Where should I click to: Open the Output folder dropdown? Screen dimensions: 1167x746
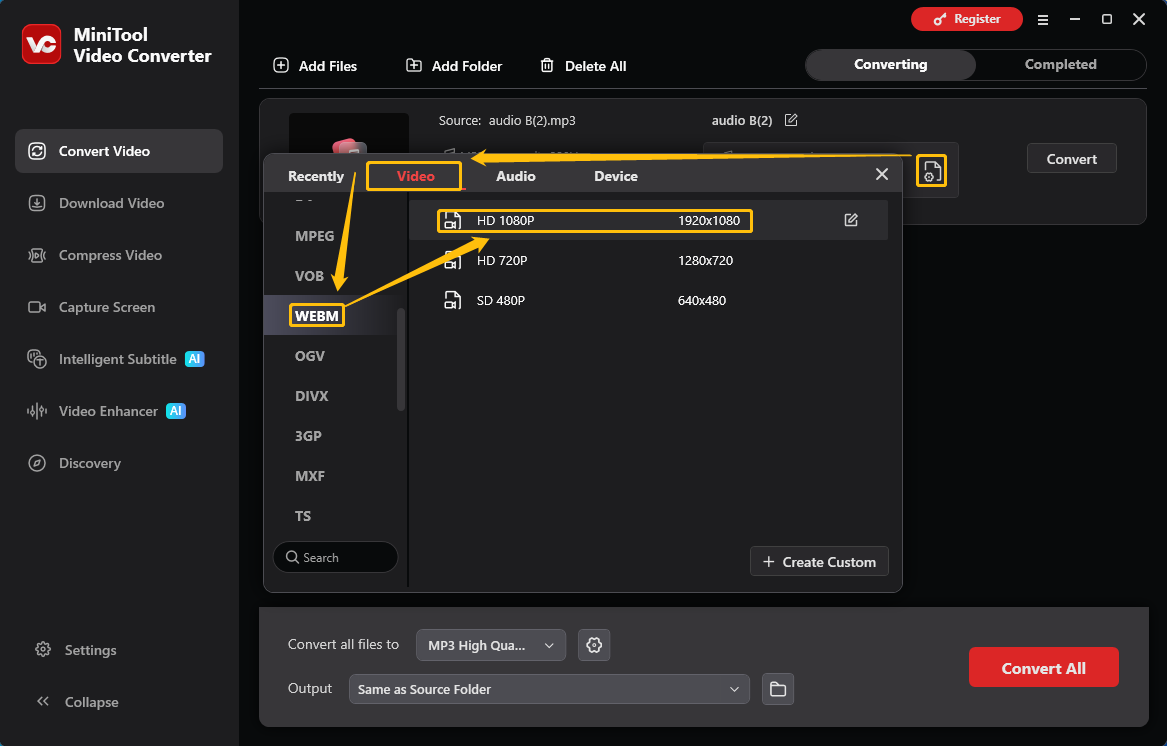click(549, 689)
